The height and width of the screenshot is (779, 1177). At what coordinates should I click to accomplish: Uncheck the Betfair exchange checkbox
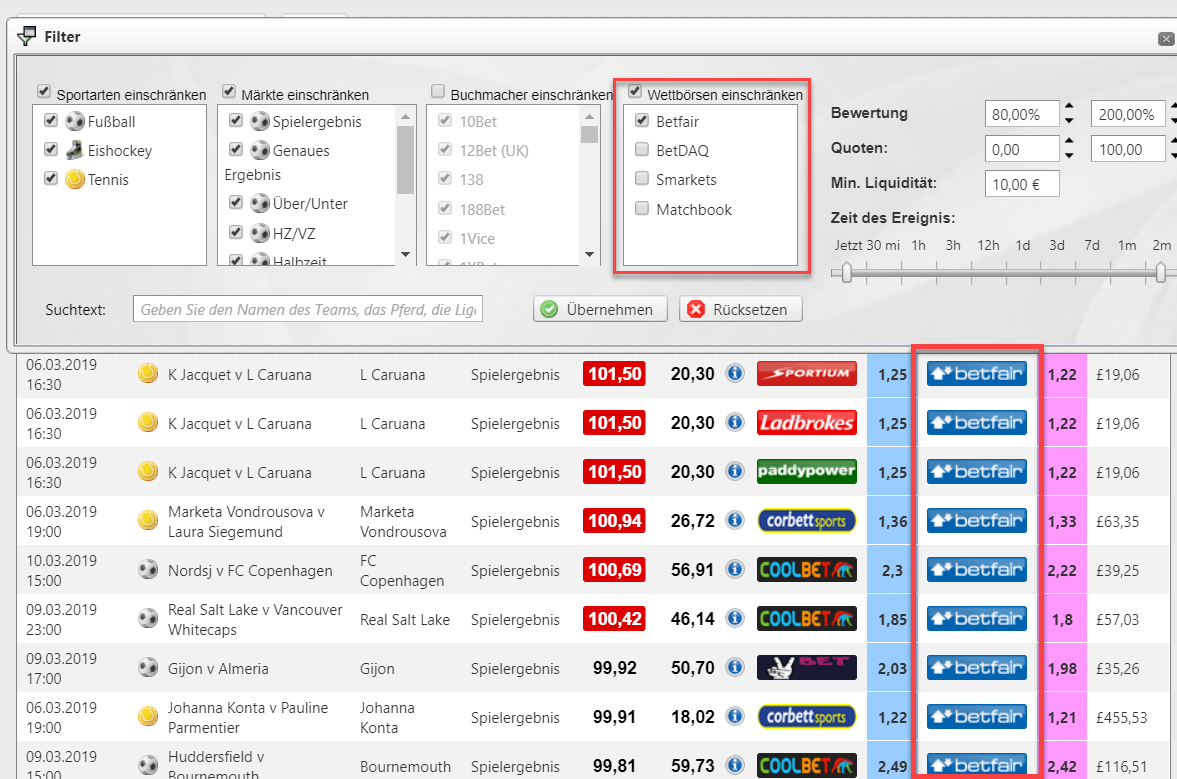click(x=642, y=120)
